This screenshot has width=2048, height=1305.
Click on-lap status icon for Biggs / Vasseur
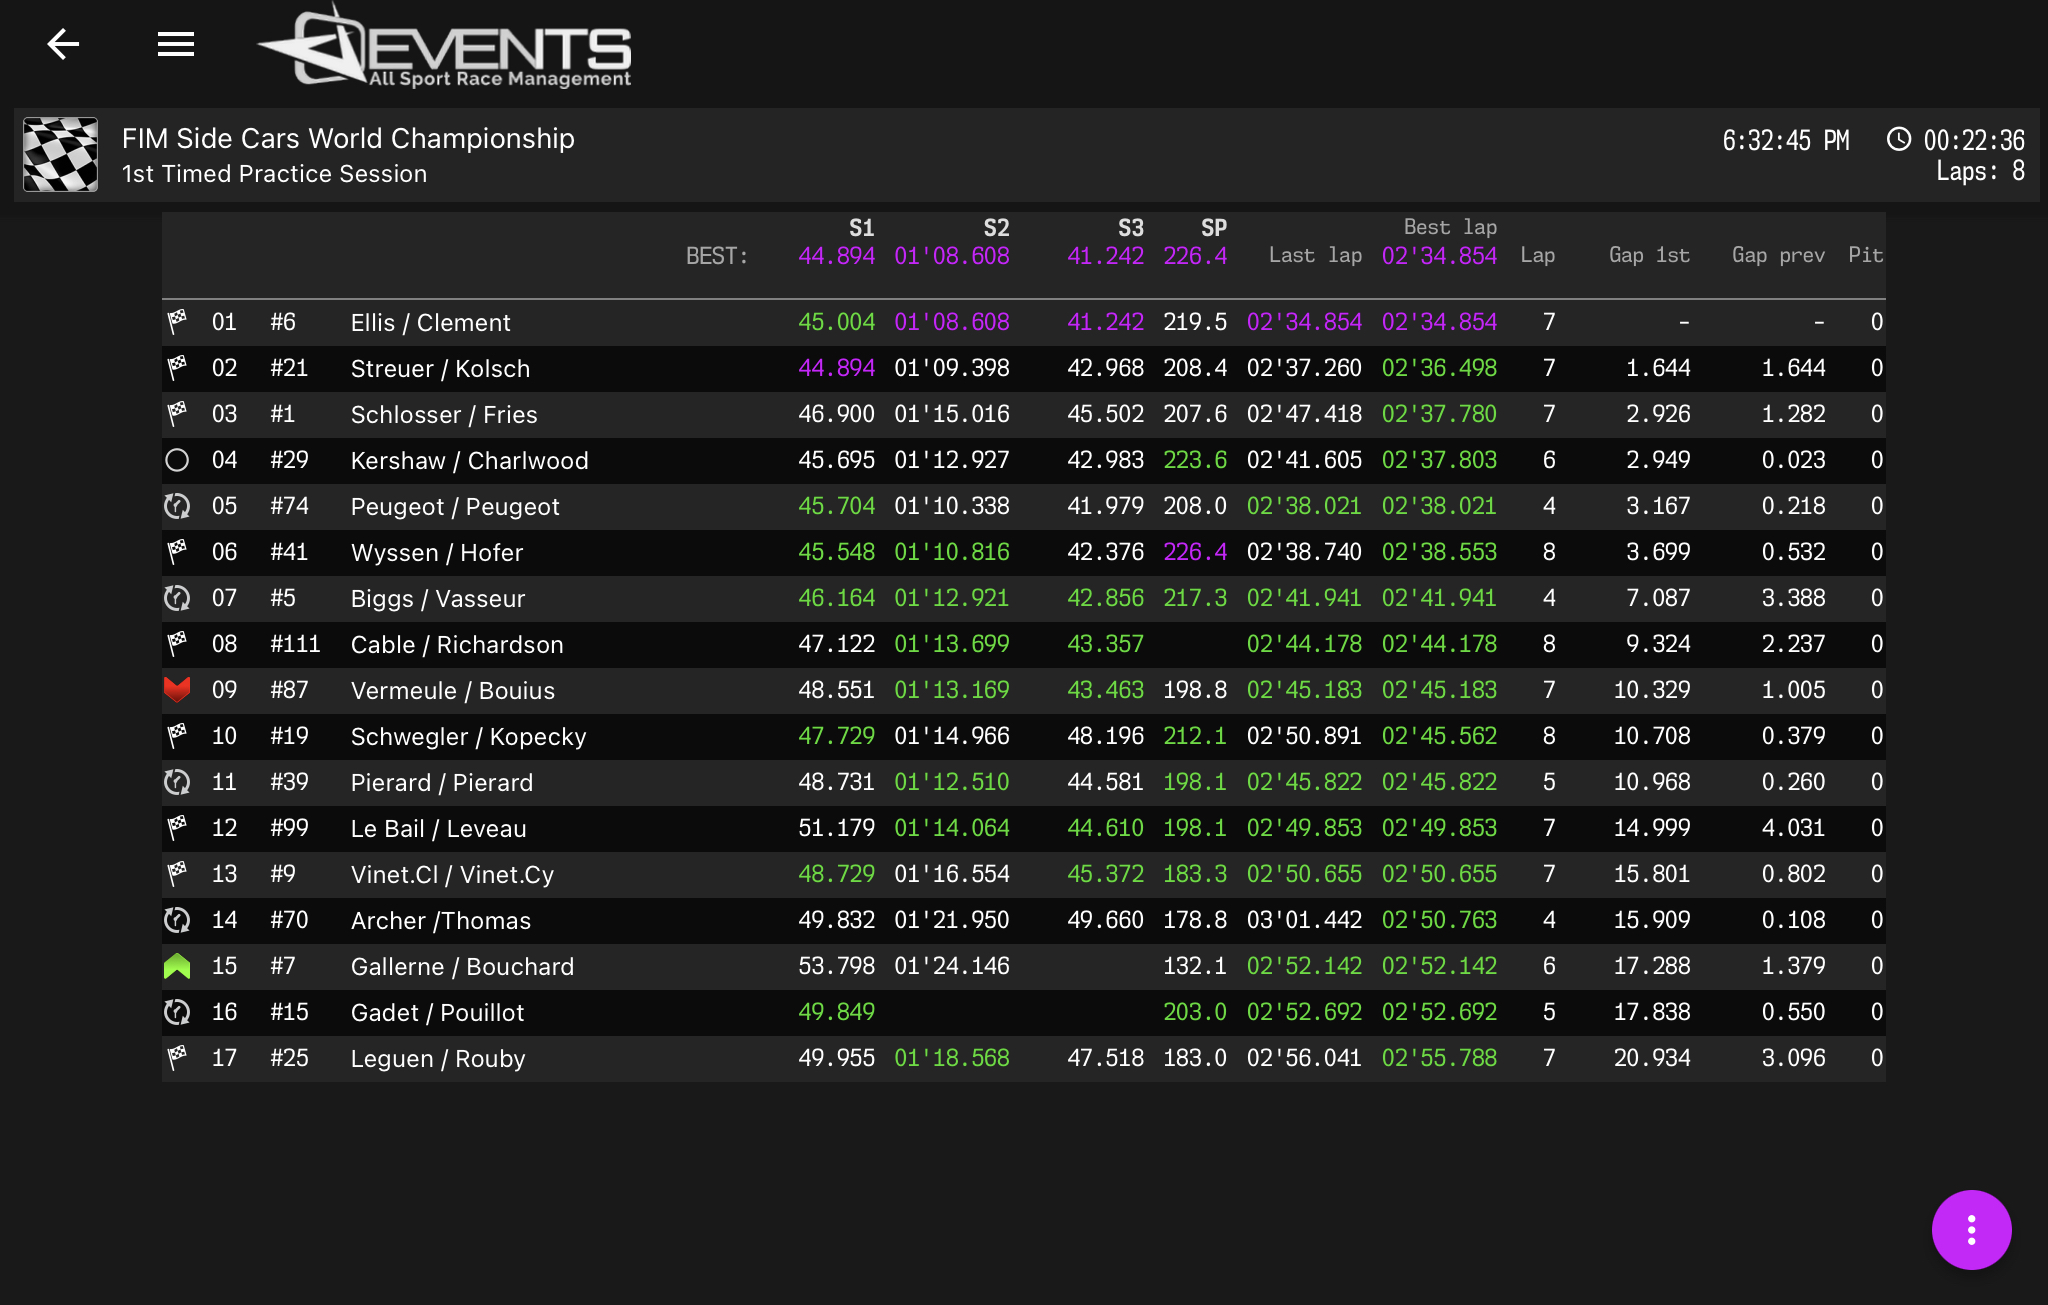coord(177,598)
